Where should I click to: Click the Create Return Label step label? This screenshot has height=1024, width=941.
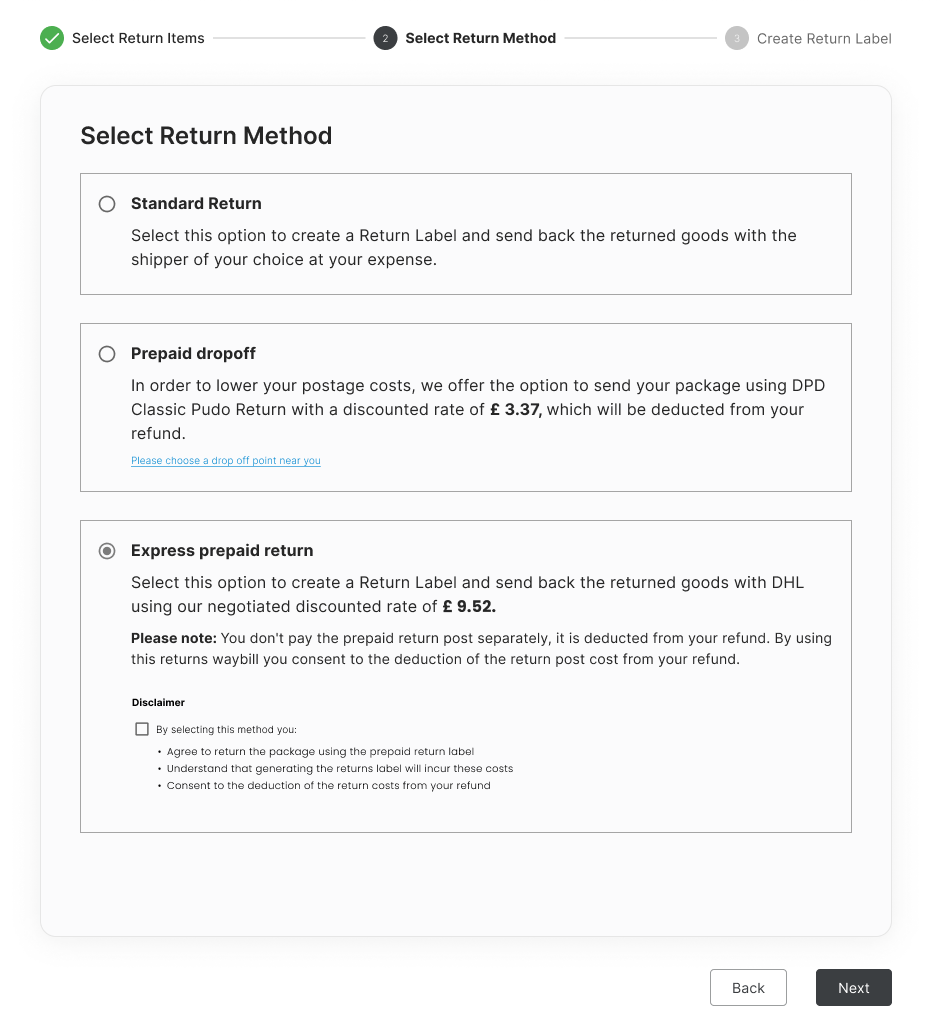coord(824,38)
